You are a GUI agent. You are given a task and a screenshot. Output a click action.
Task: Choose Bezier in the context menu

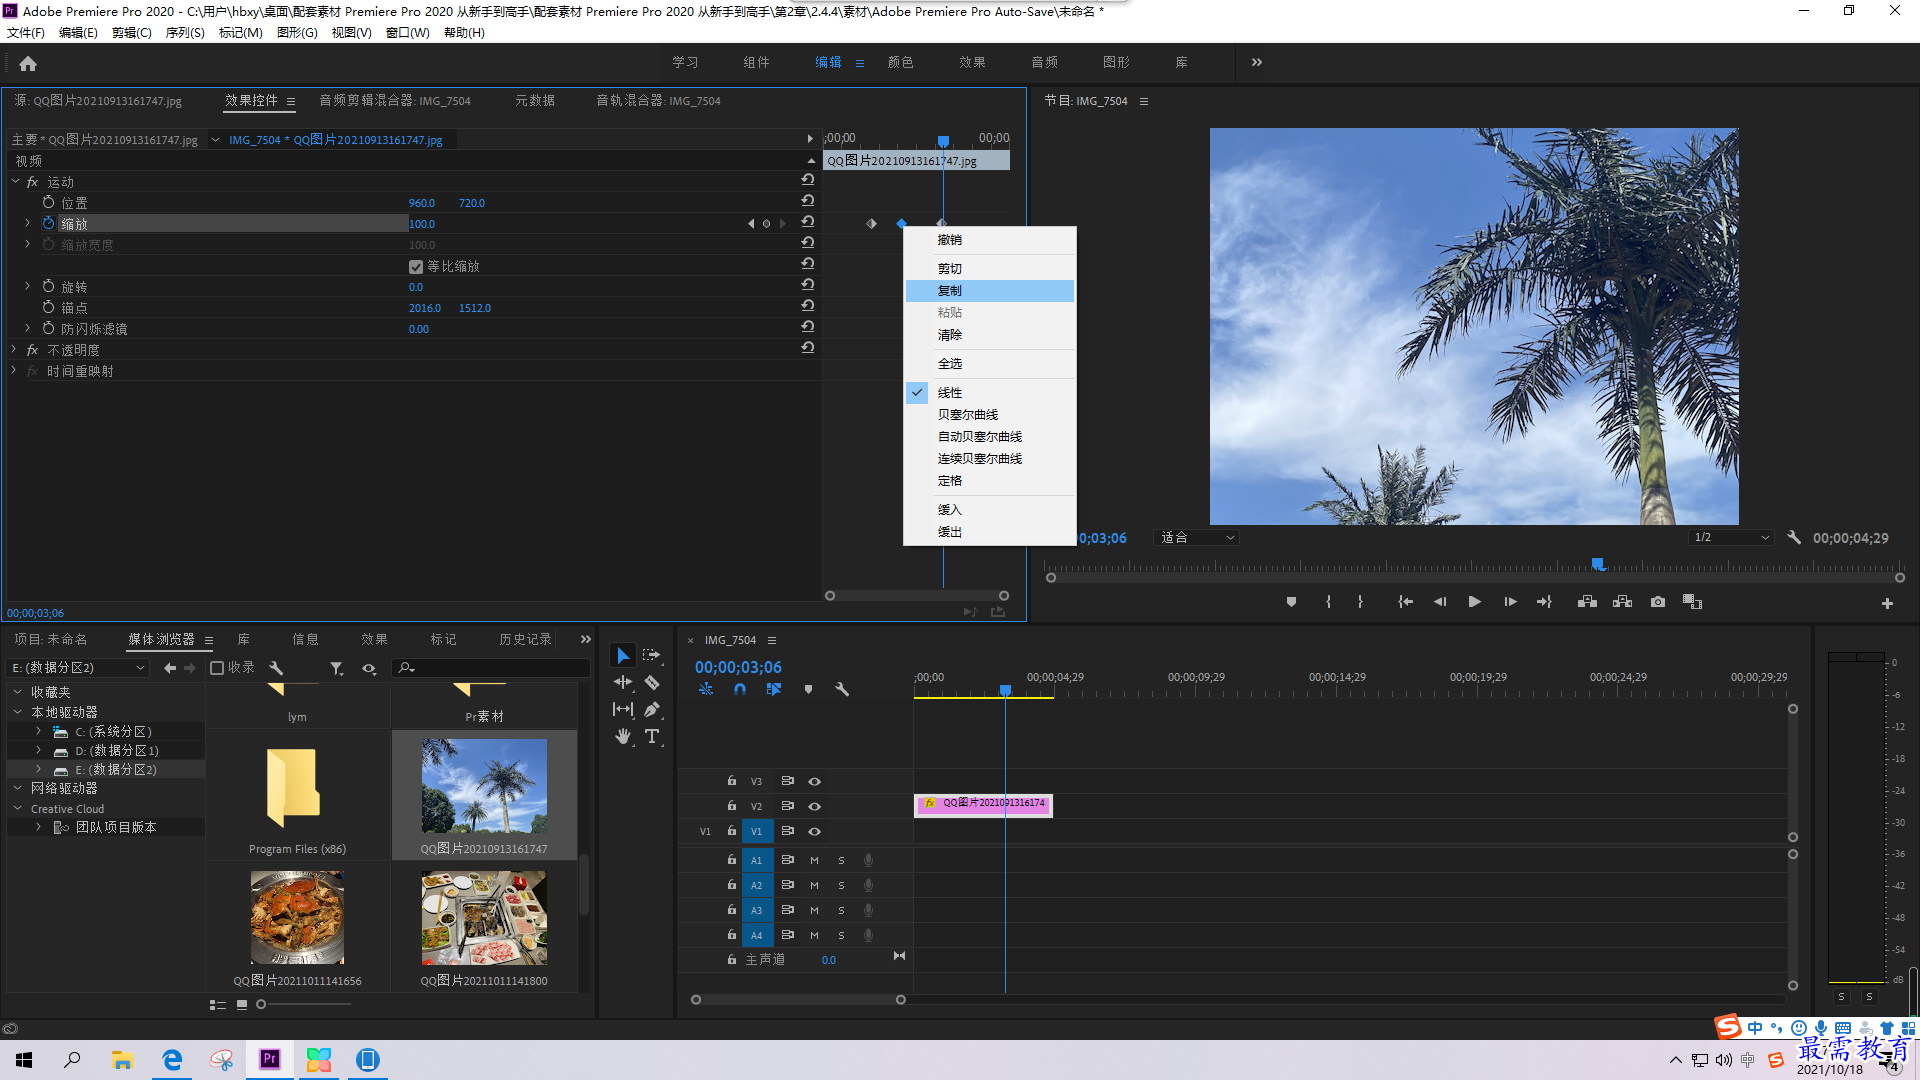(x=990, y=414)
